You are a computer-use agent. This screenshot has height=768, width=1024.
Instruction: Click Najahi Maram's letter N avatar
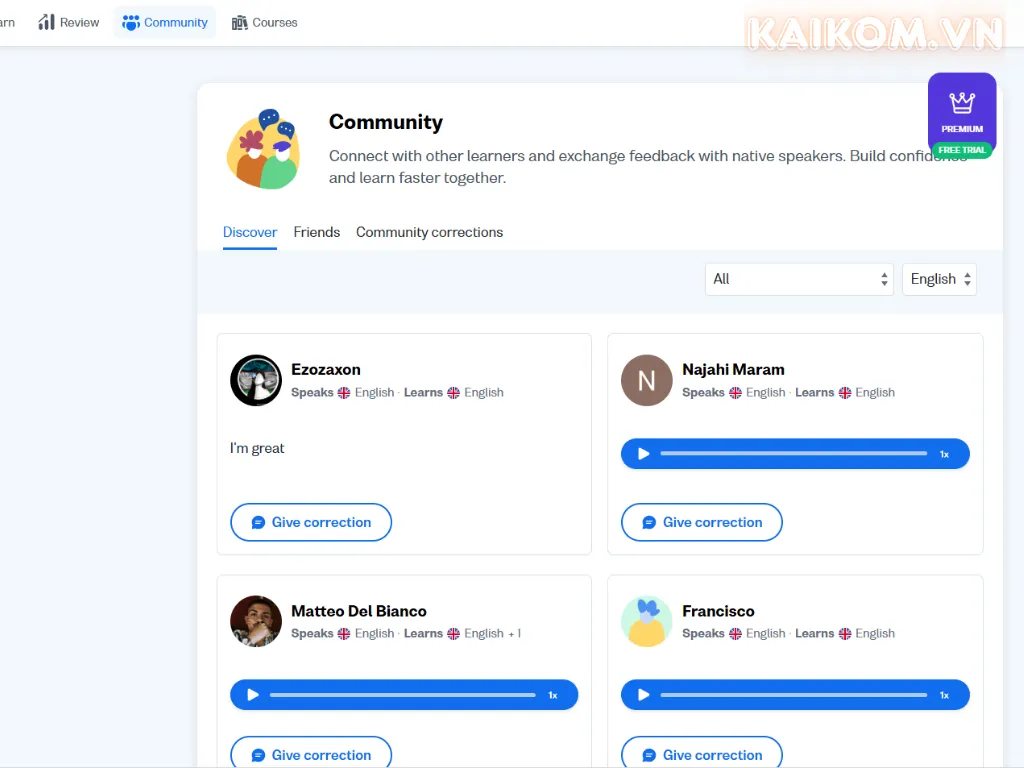[646, 380]
